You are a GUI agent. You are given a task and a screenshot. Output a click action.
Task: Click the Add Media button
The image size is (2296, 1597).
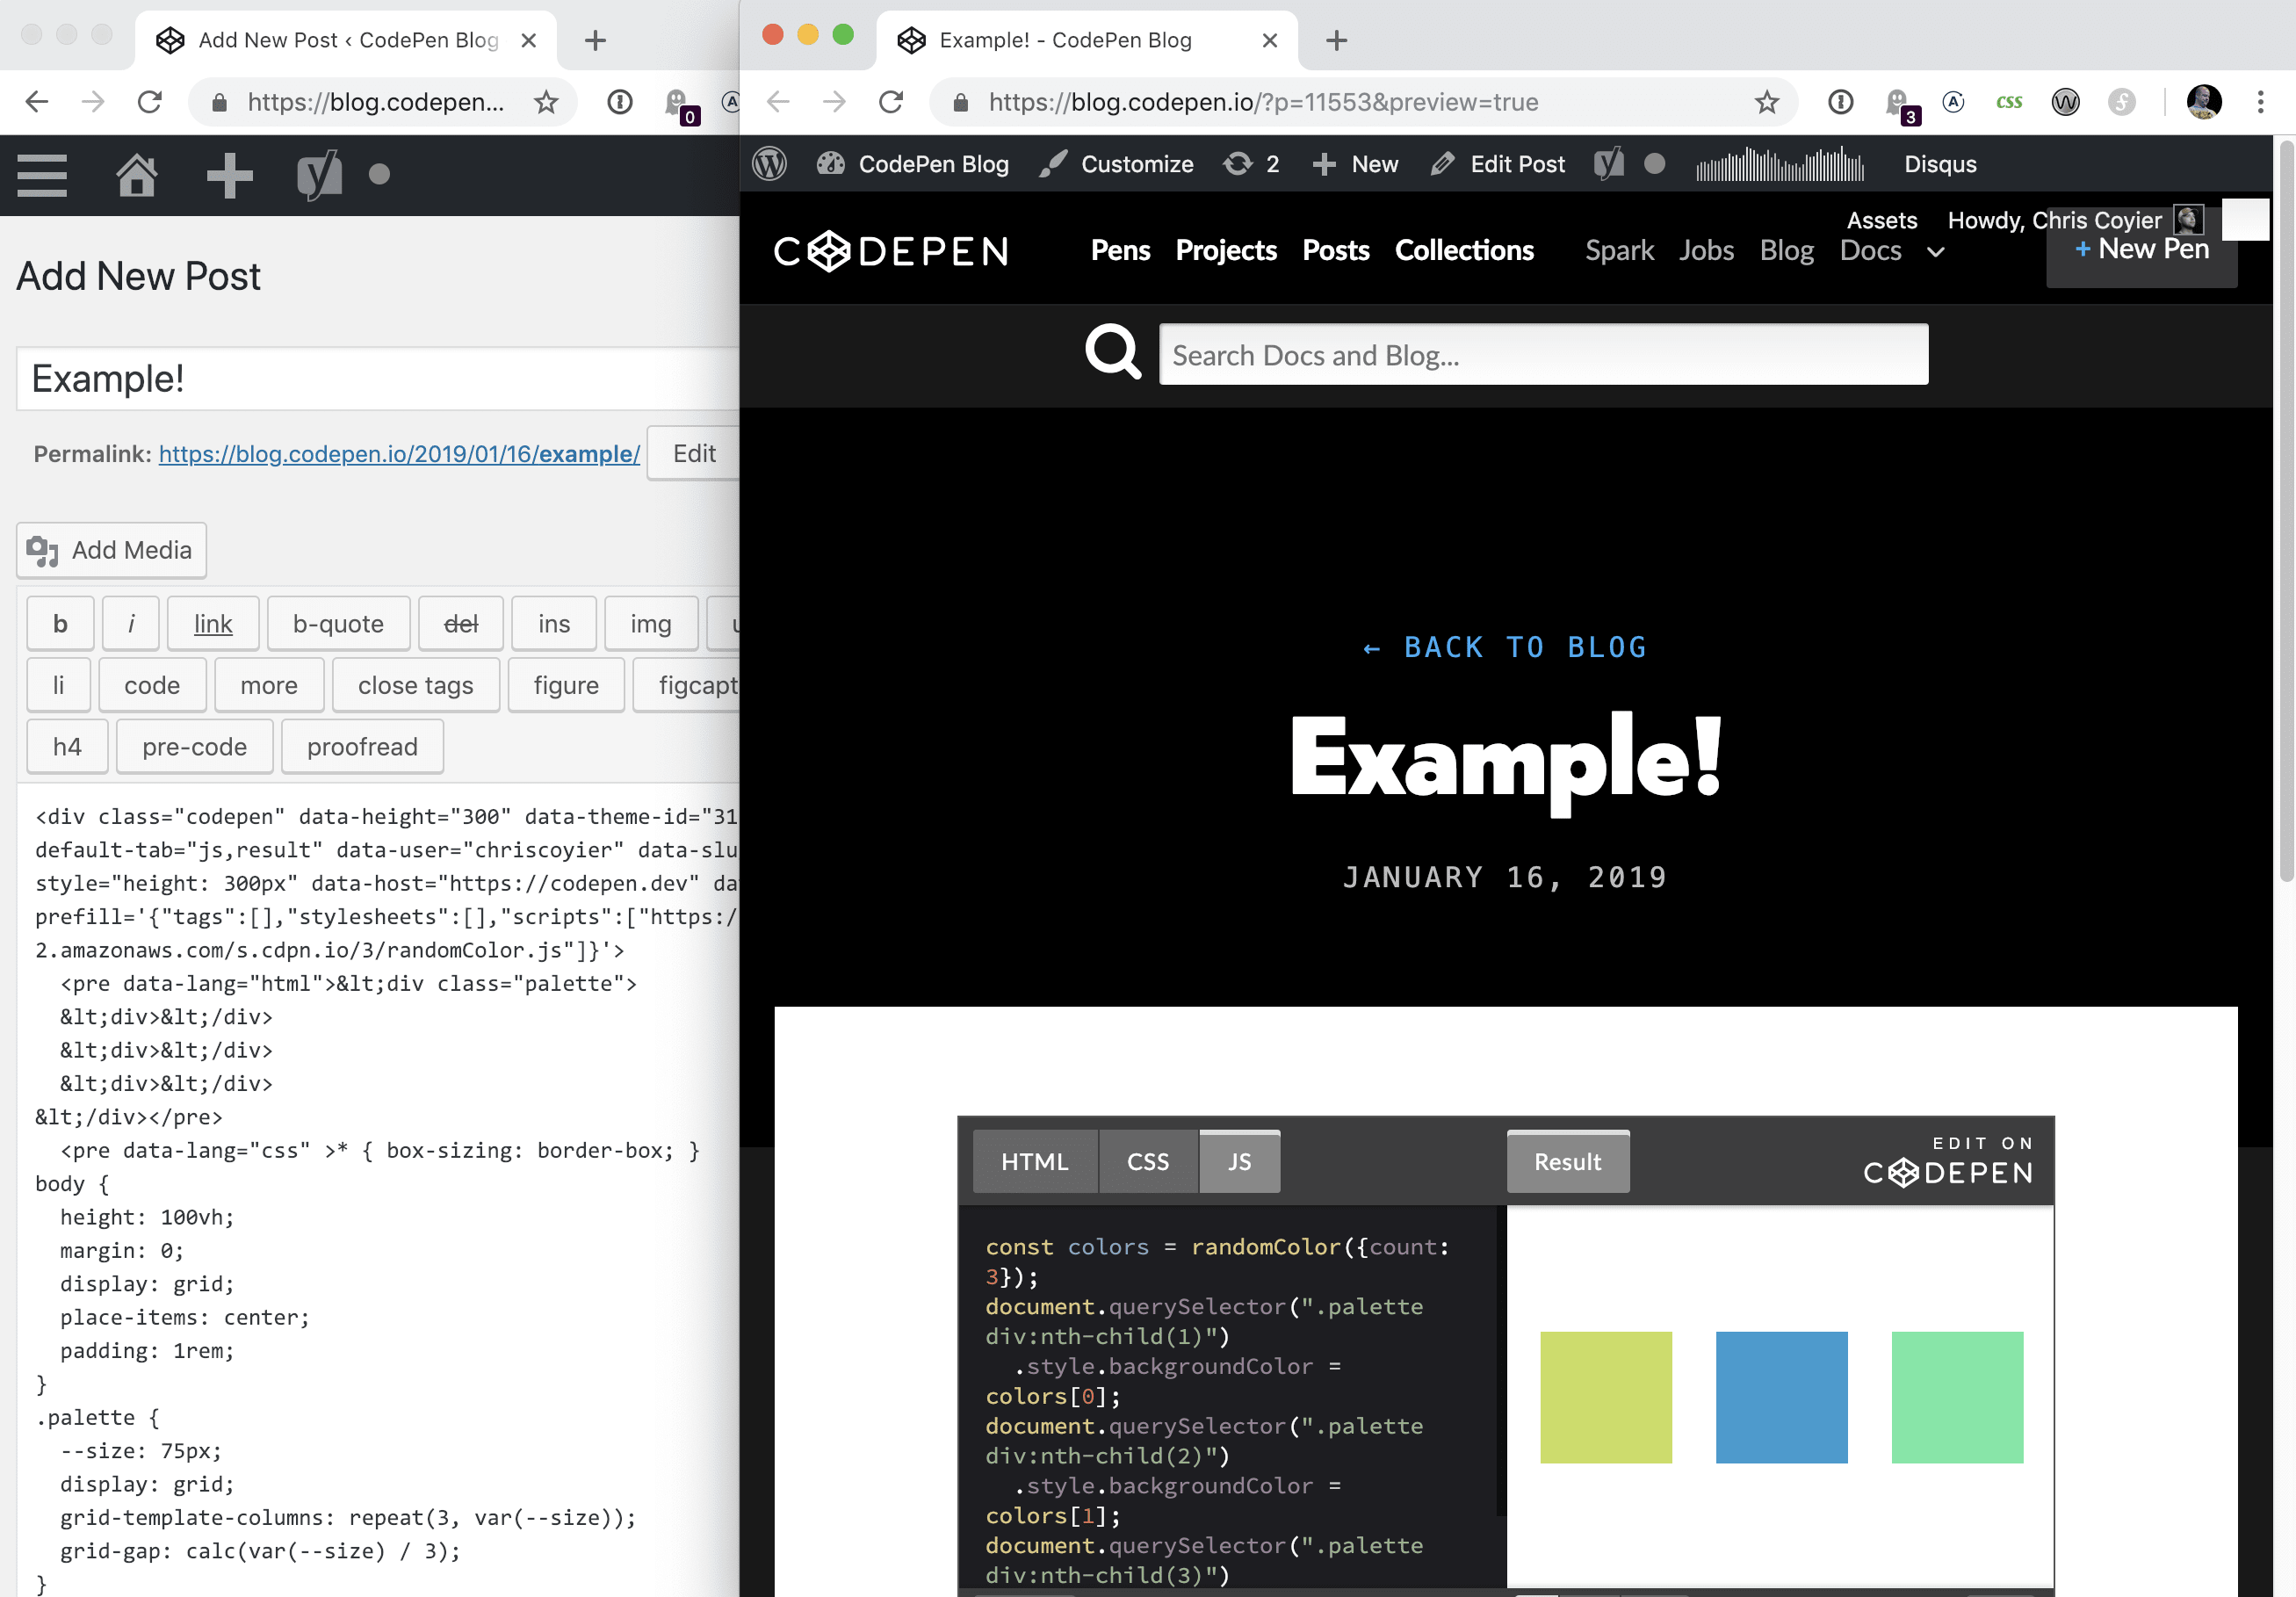[x=111, y=550]
